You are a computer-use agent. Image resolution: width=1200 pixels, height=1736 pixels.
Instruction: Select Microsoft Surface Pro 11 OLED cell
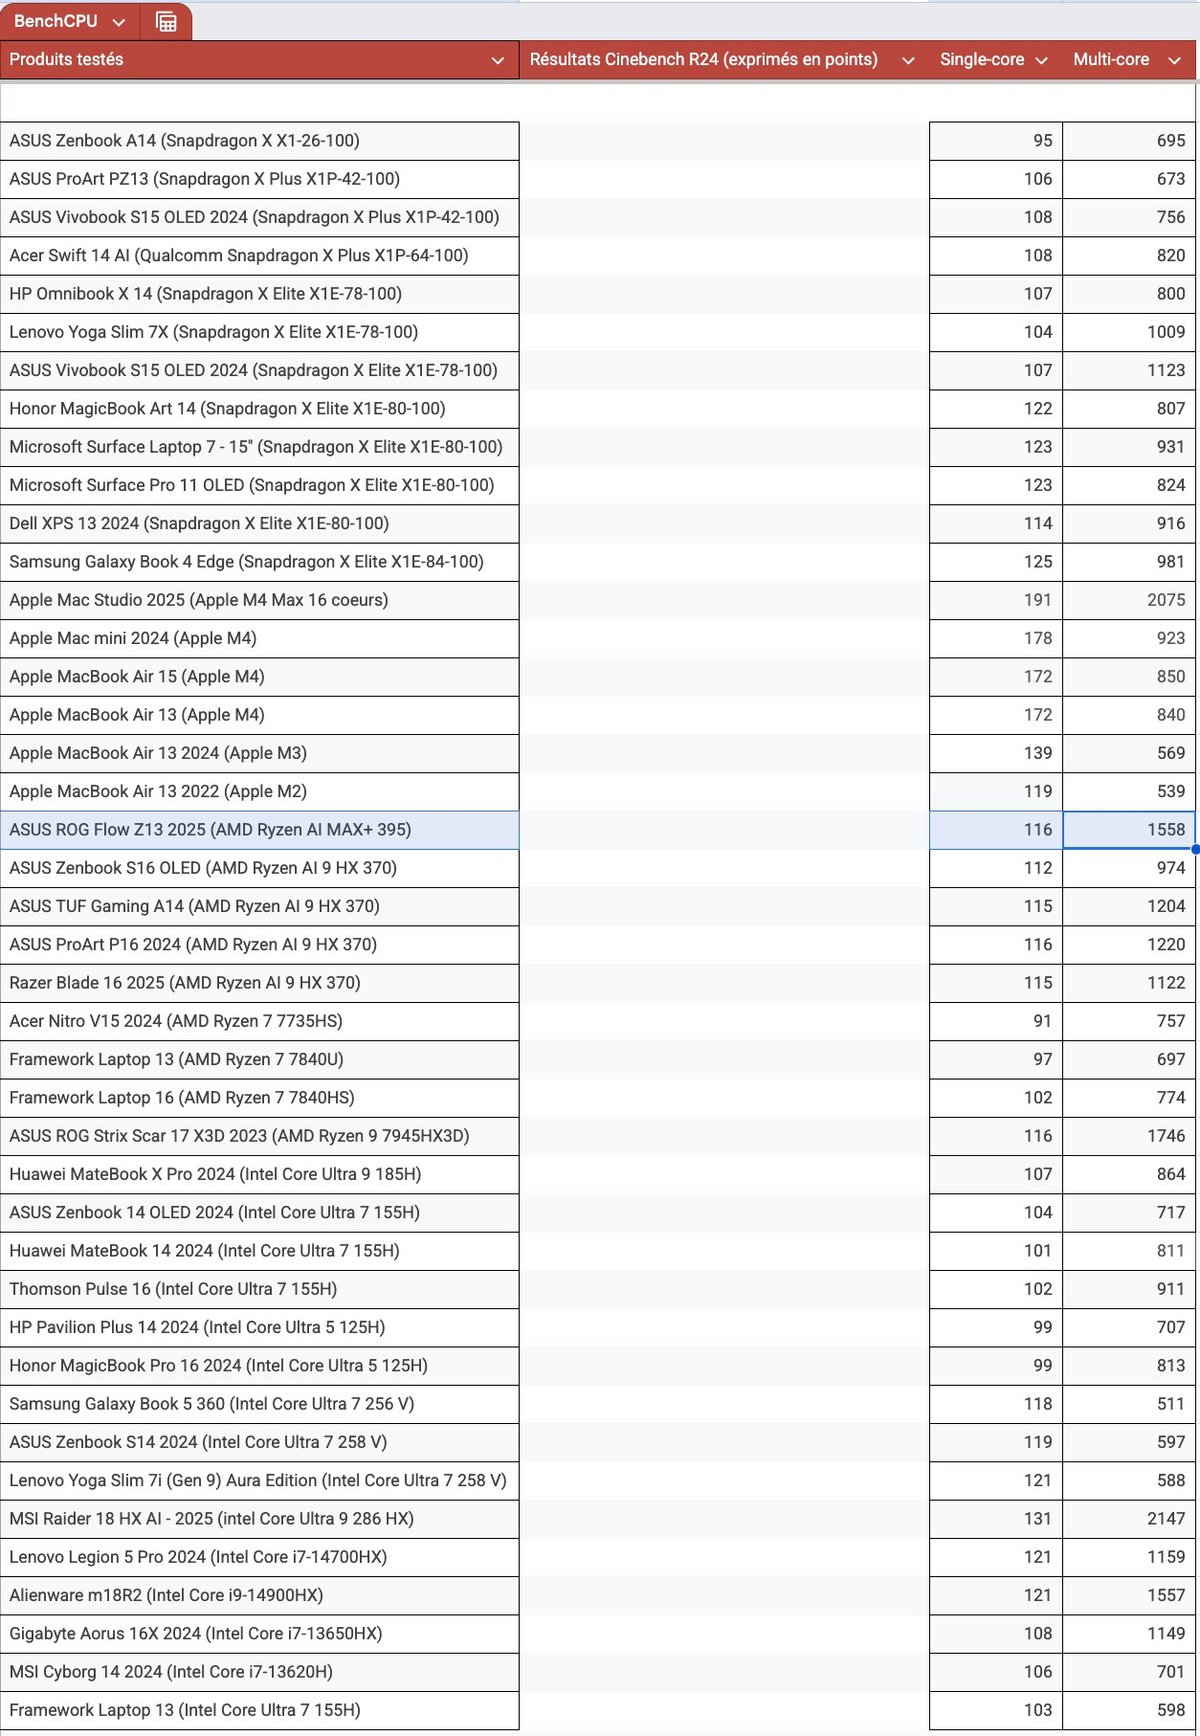pyautogui.click(x=260, y=485)
